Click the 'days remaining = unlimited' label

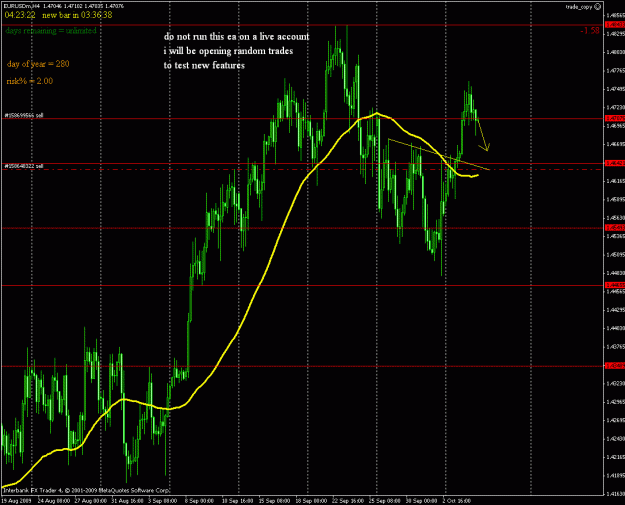51,31
